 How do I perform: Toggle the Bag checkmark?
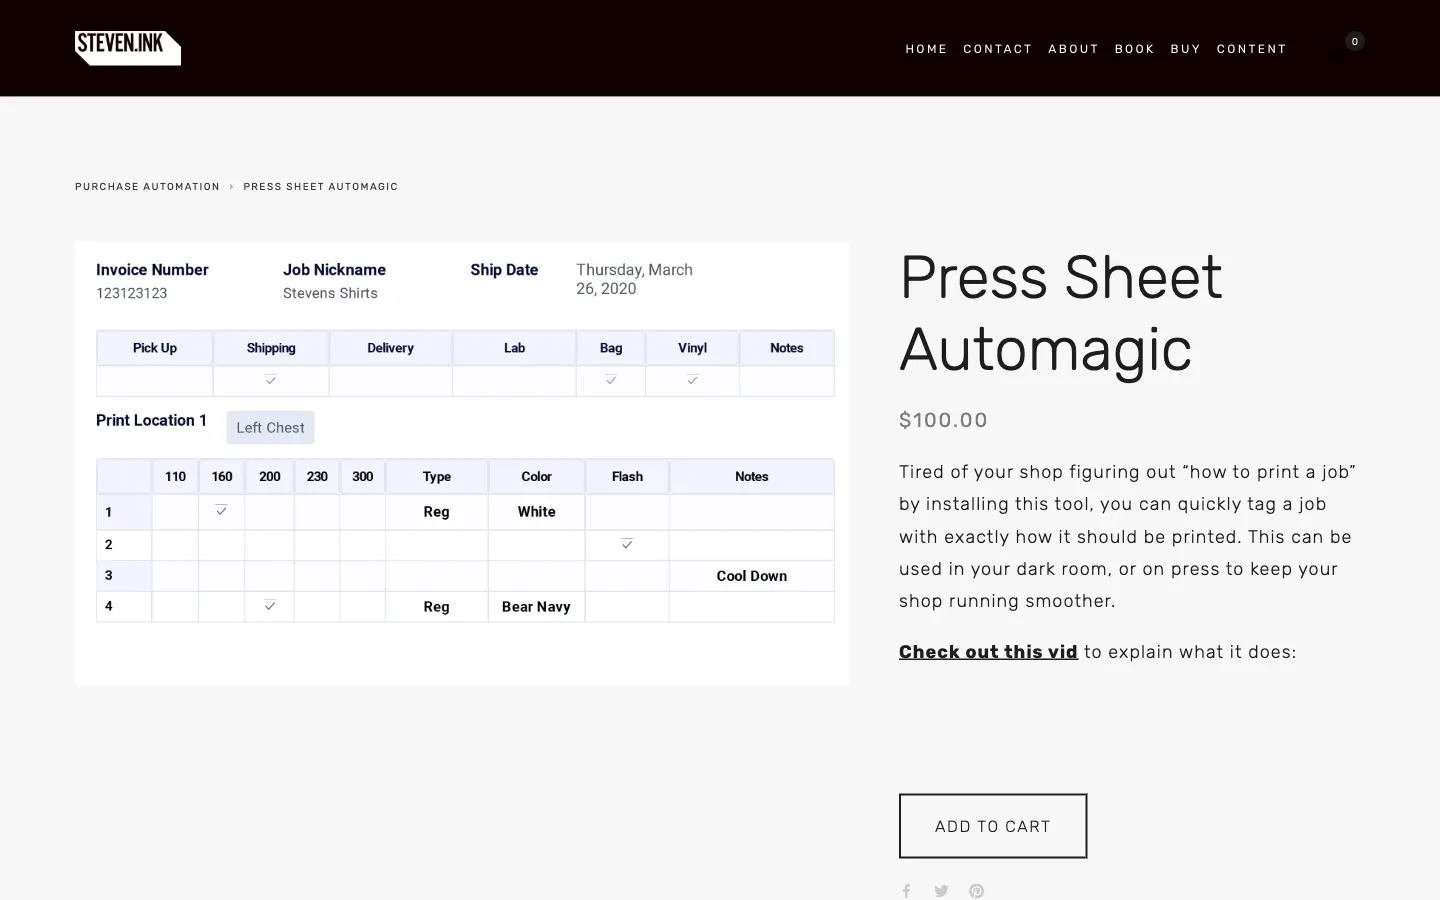(611, 380)
